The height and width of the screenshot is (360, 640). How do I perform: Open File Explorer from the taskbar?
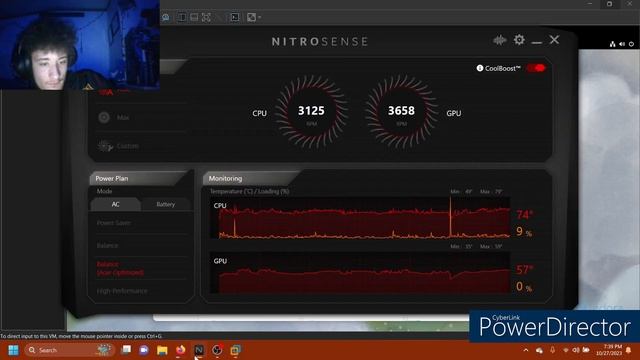162,350
